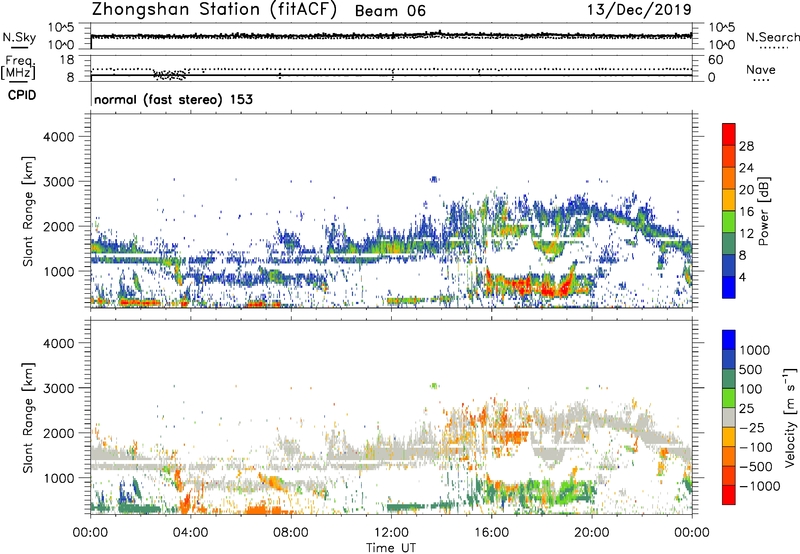Viewport: 800px width, 554px height.
Task: Click the "18" tick on the frequency axis
Action: (x=66, y=60)
